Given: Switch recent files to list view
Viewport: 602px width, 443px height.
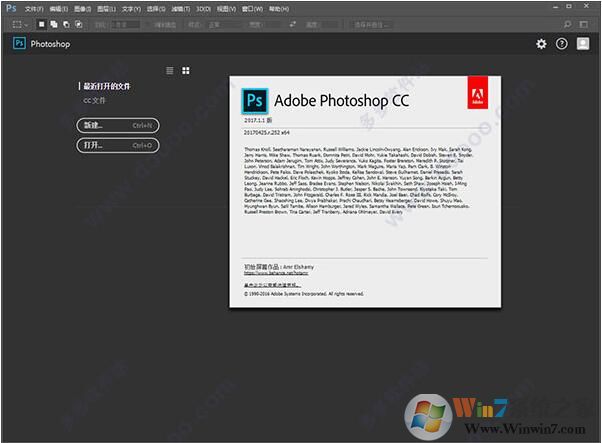Looking at the screenshot, I should 170,71.
